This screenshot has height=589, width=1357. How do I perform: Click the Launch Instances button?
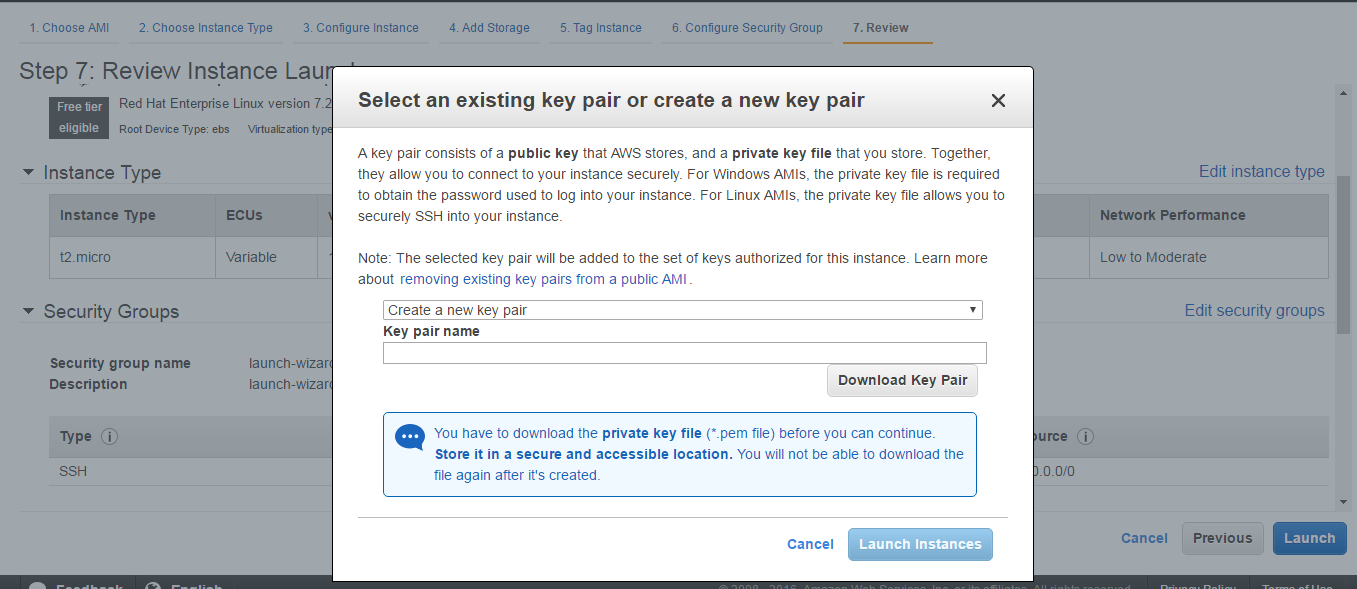pyautogui.click(x=920, y=544)
